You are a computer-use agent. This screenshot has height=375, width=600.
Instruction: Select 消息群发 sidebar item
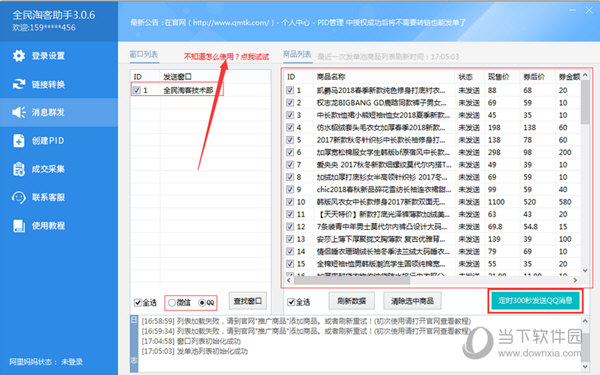point(59,112)
